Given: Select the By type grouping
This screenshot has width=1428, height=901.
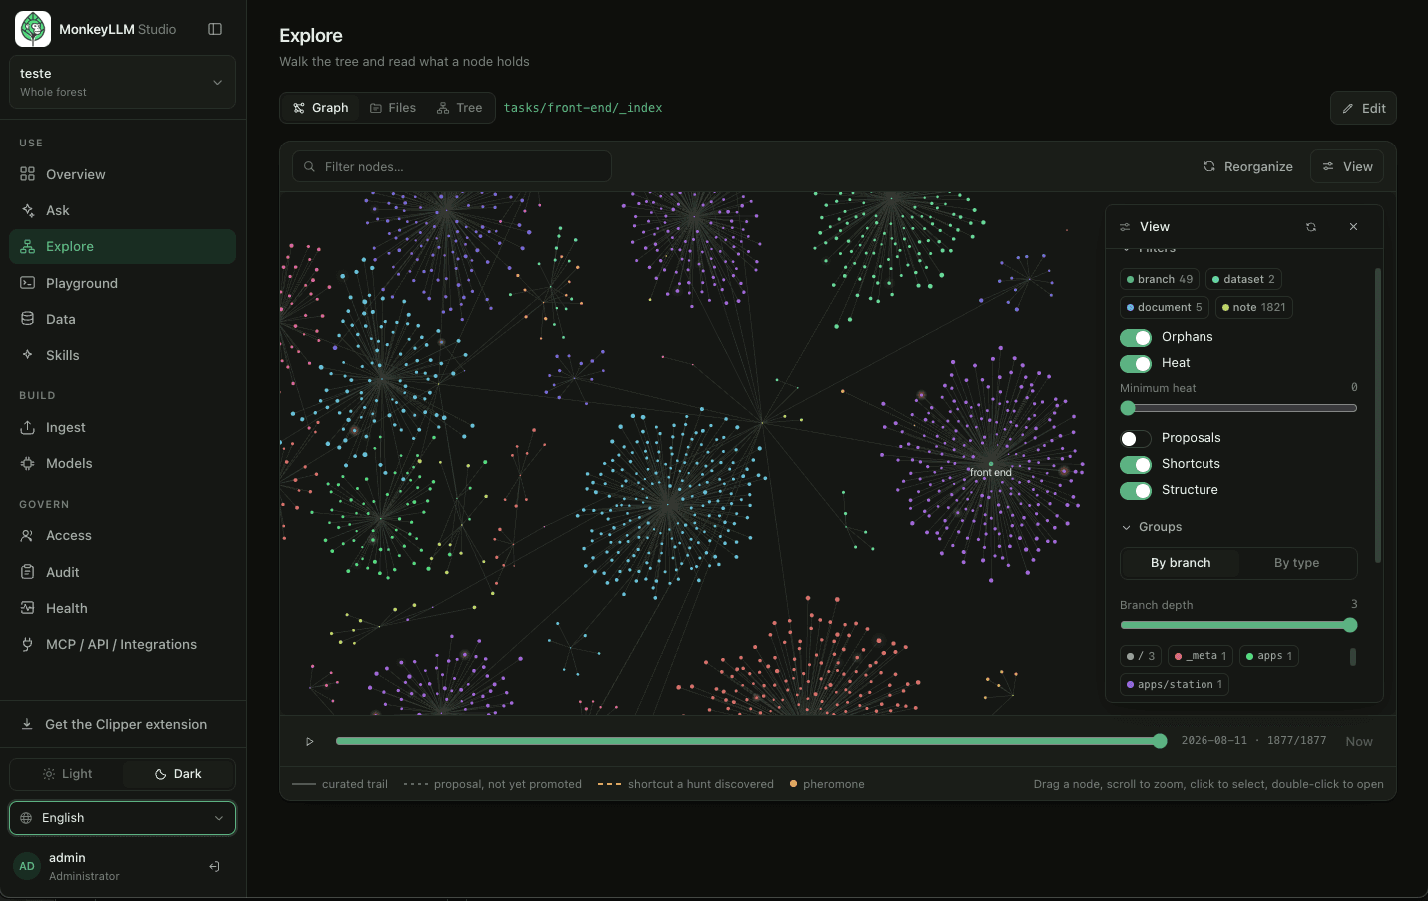Looking at the screenshot, I should 1296,563.
